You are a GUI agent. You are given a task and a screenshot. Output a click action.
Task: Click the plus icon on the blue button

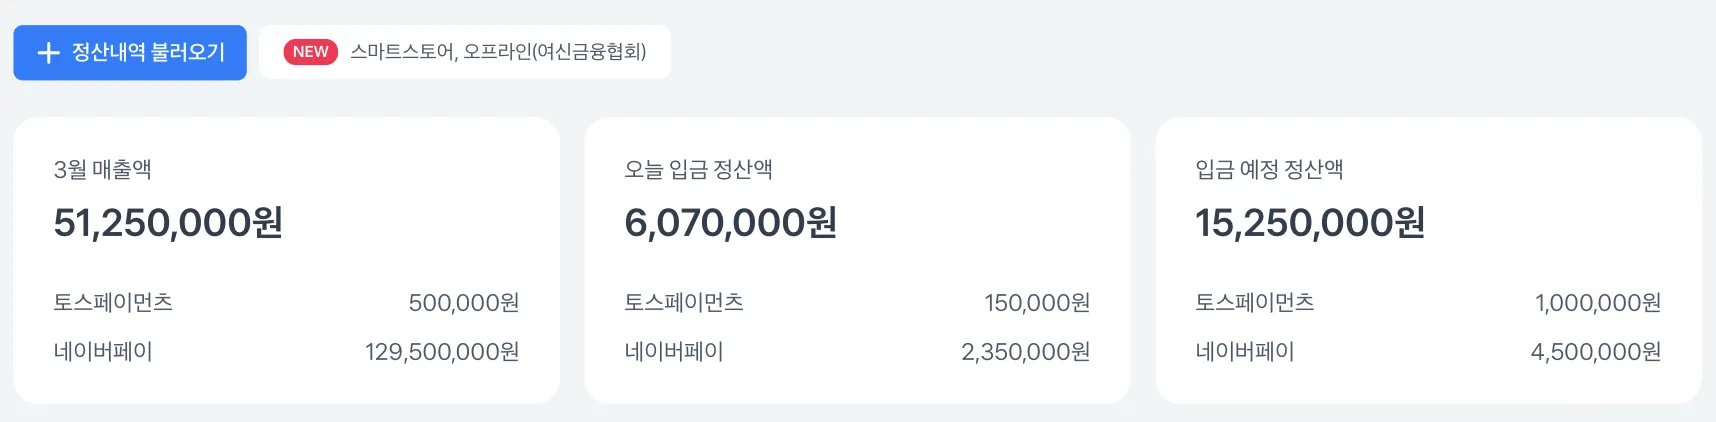pos(48,53)
